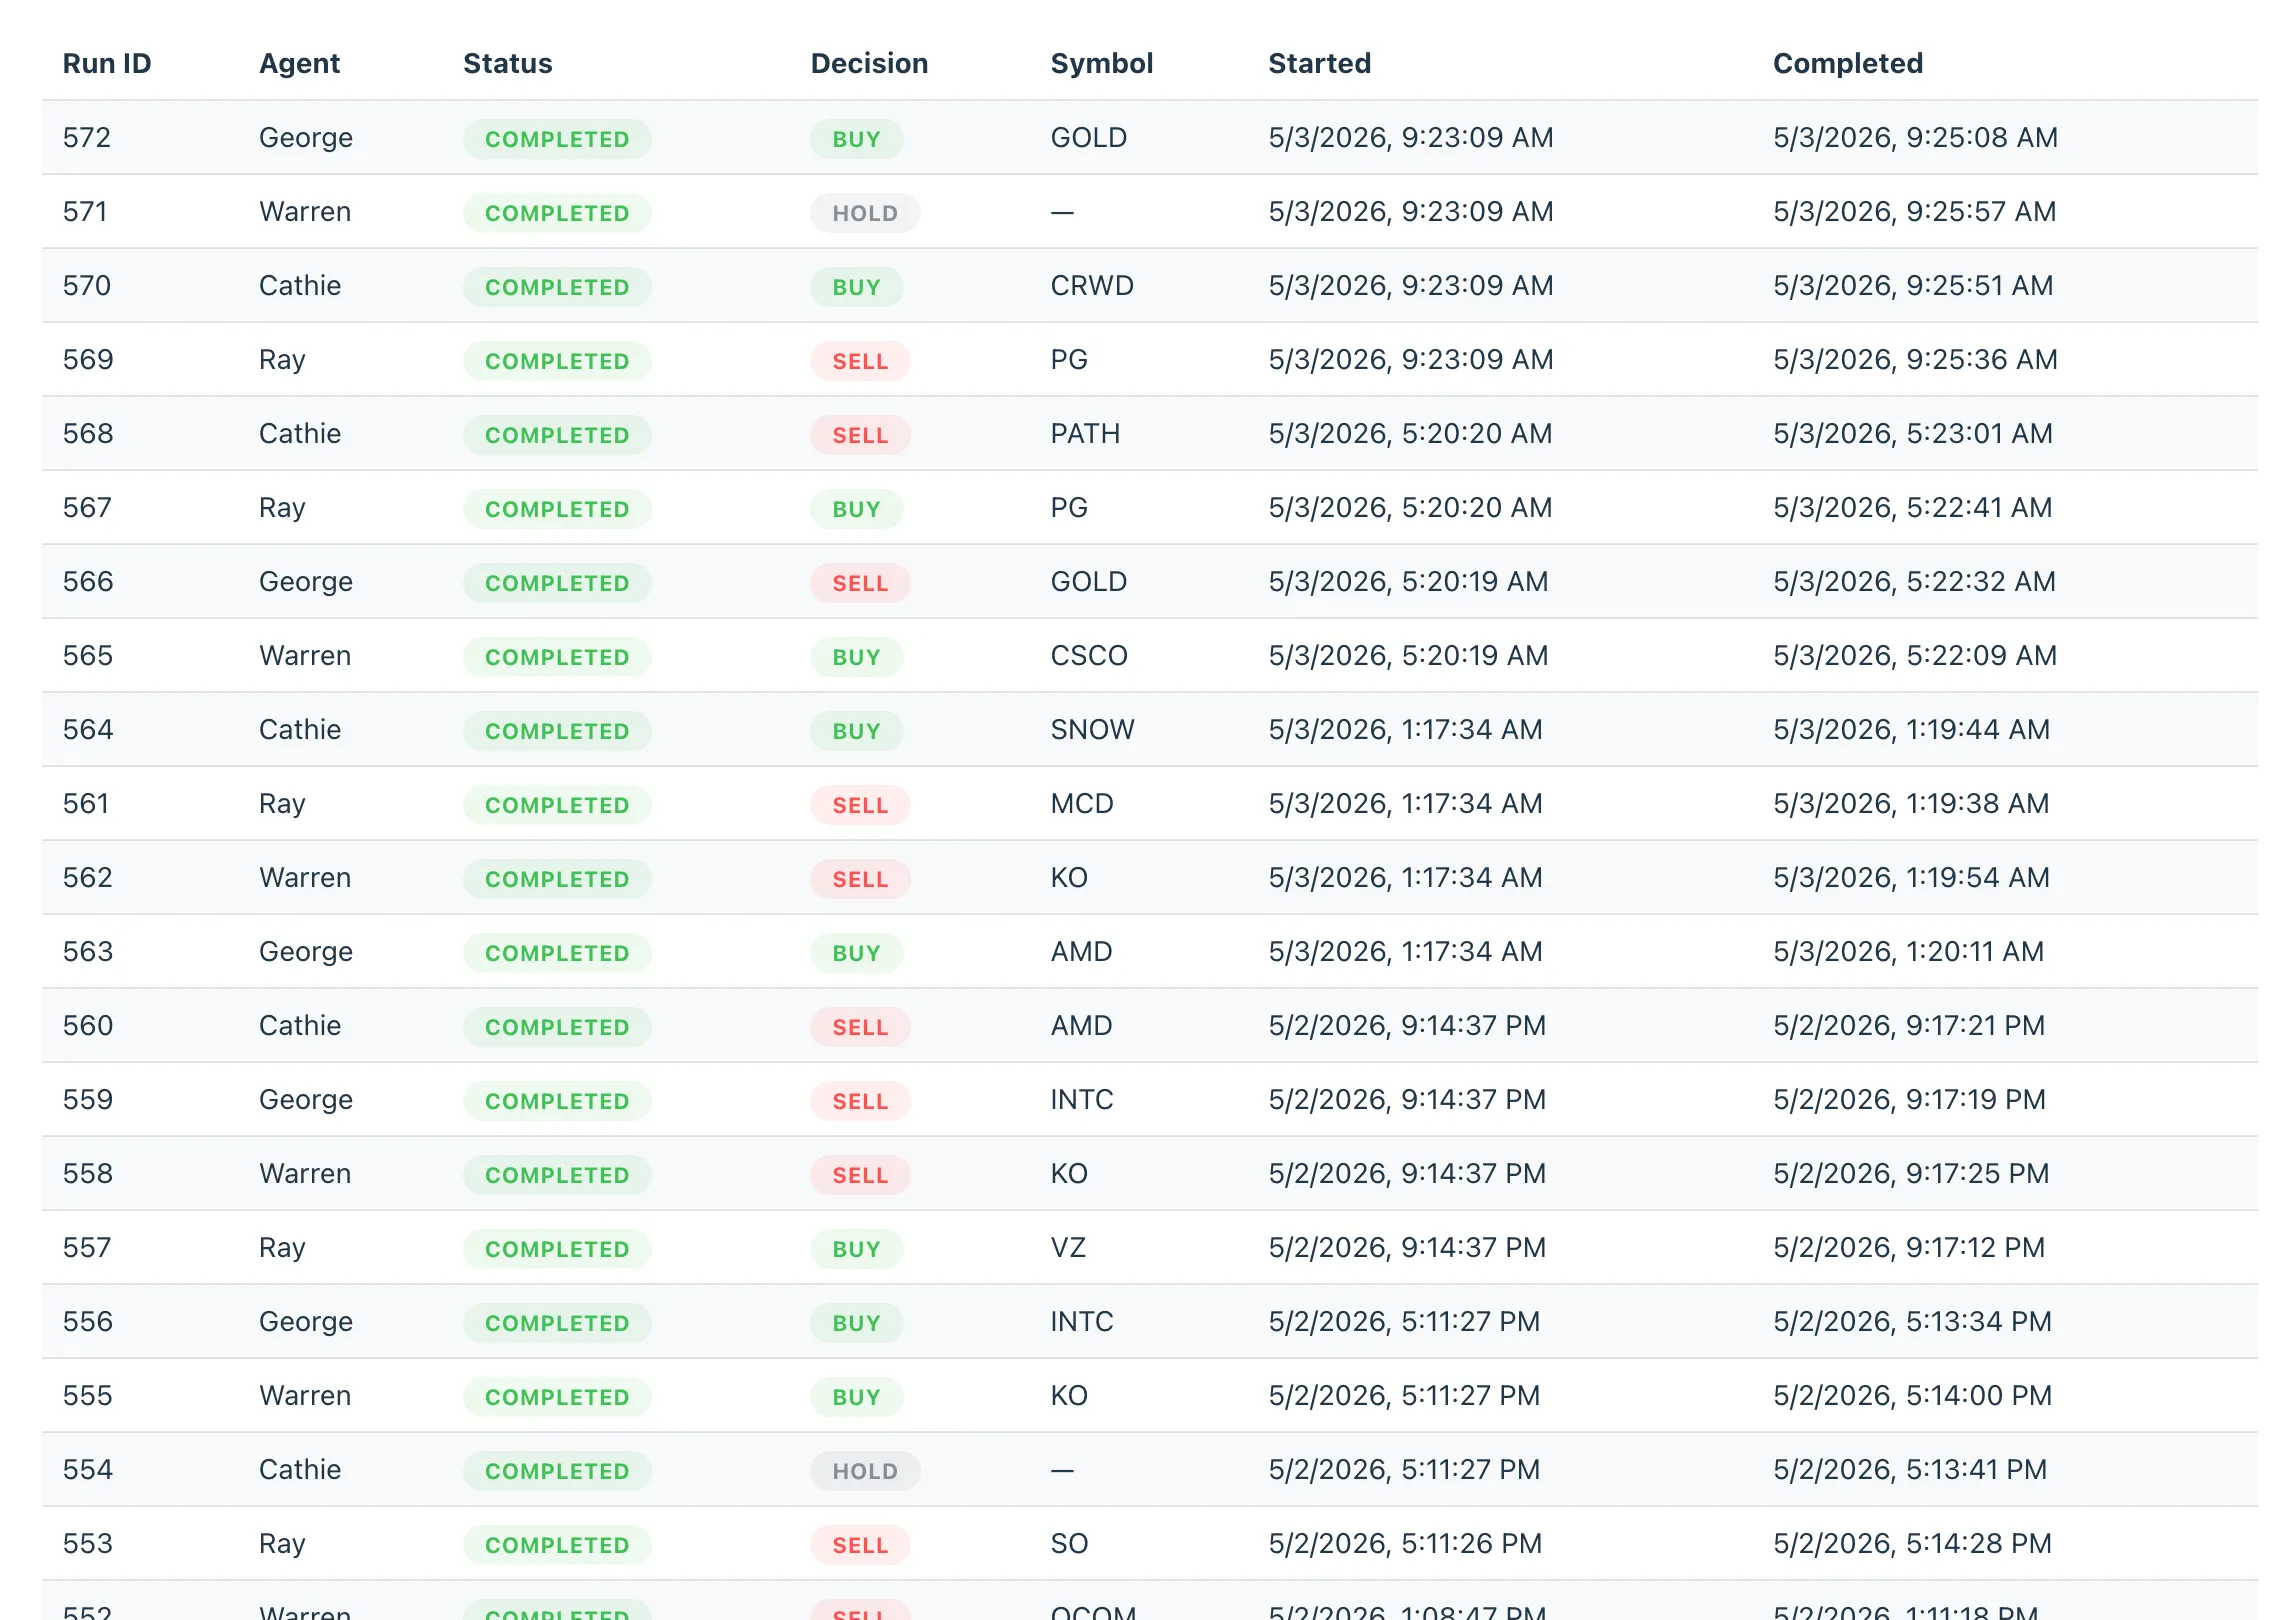
Task: Select run ID 567
Action: pos(86,507)
